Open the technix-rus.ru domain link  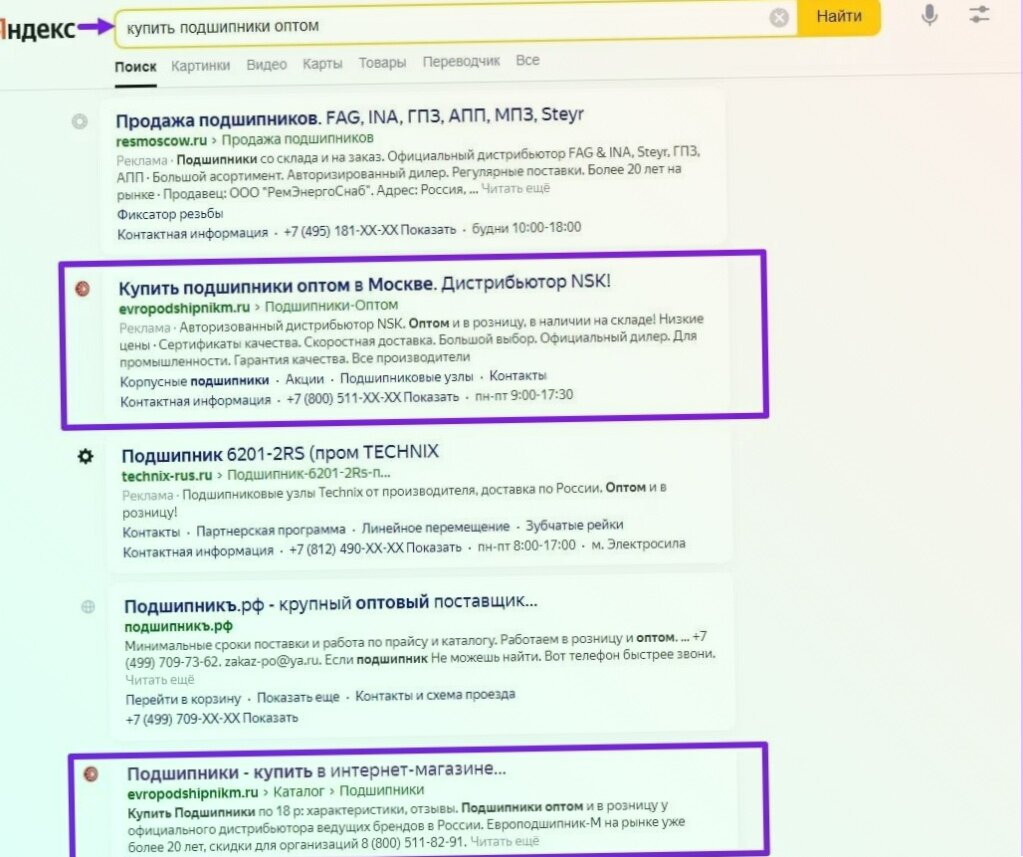pyautogui.click(x=167, y=475)
